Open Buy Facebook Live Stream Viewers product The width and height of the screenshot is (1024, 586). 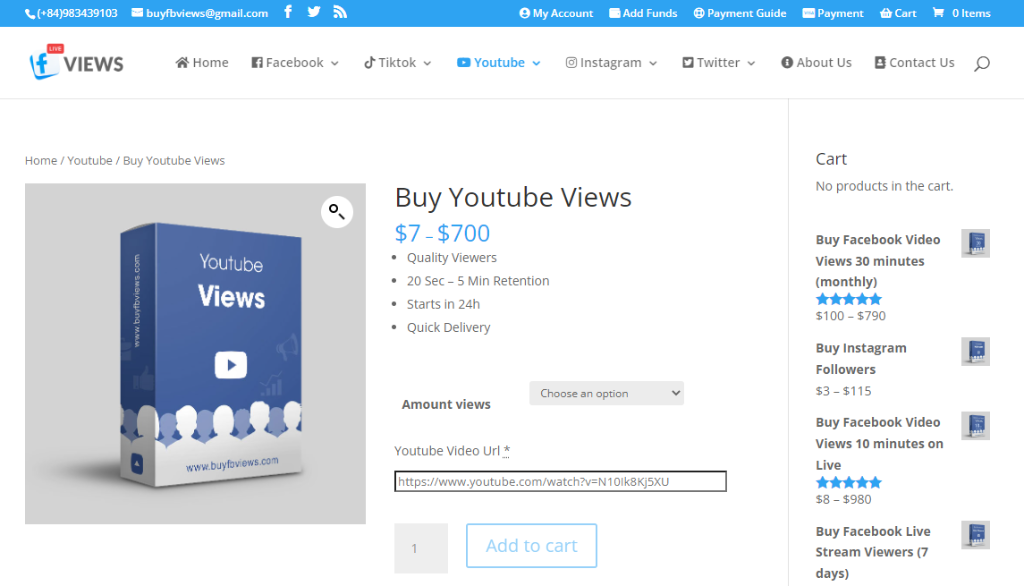(873, 552)
